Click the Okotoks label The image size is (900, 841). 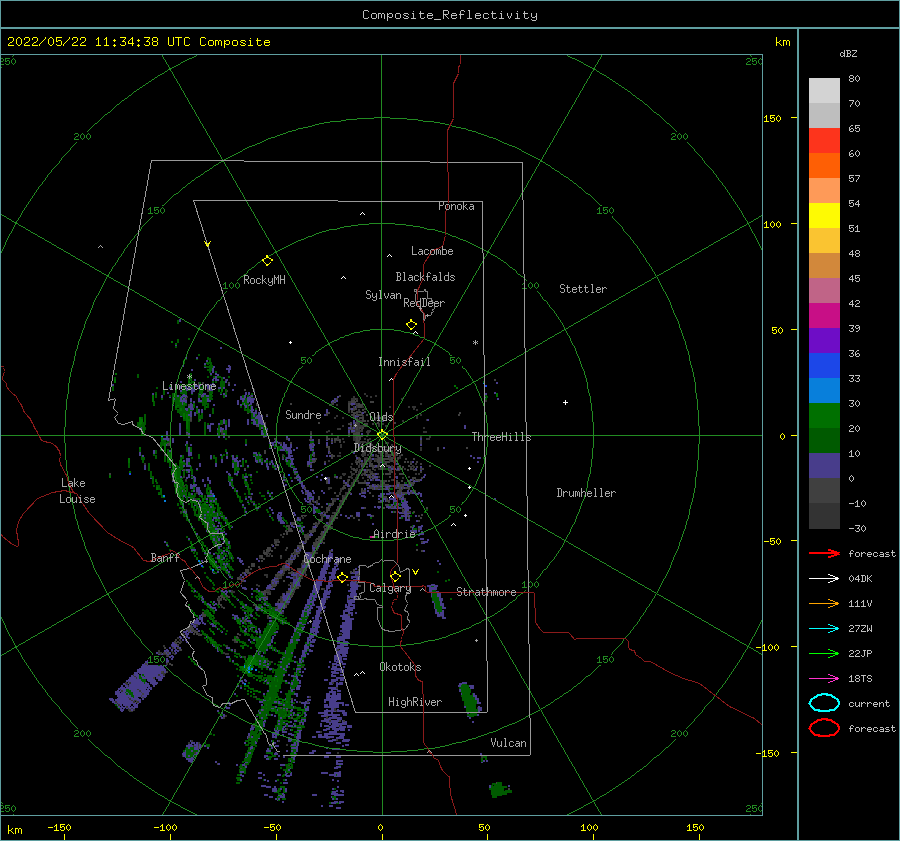point(400,667)
